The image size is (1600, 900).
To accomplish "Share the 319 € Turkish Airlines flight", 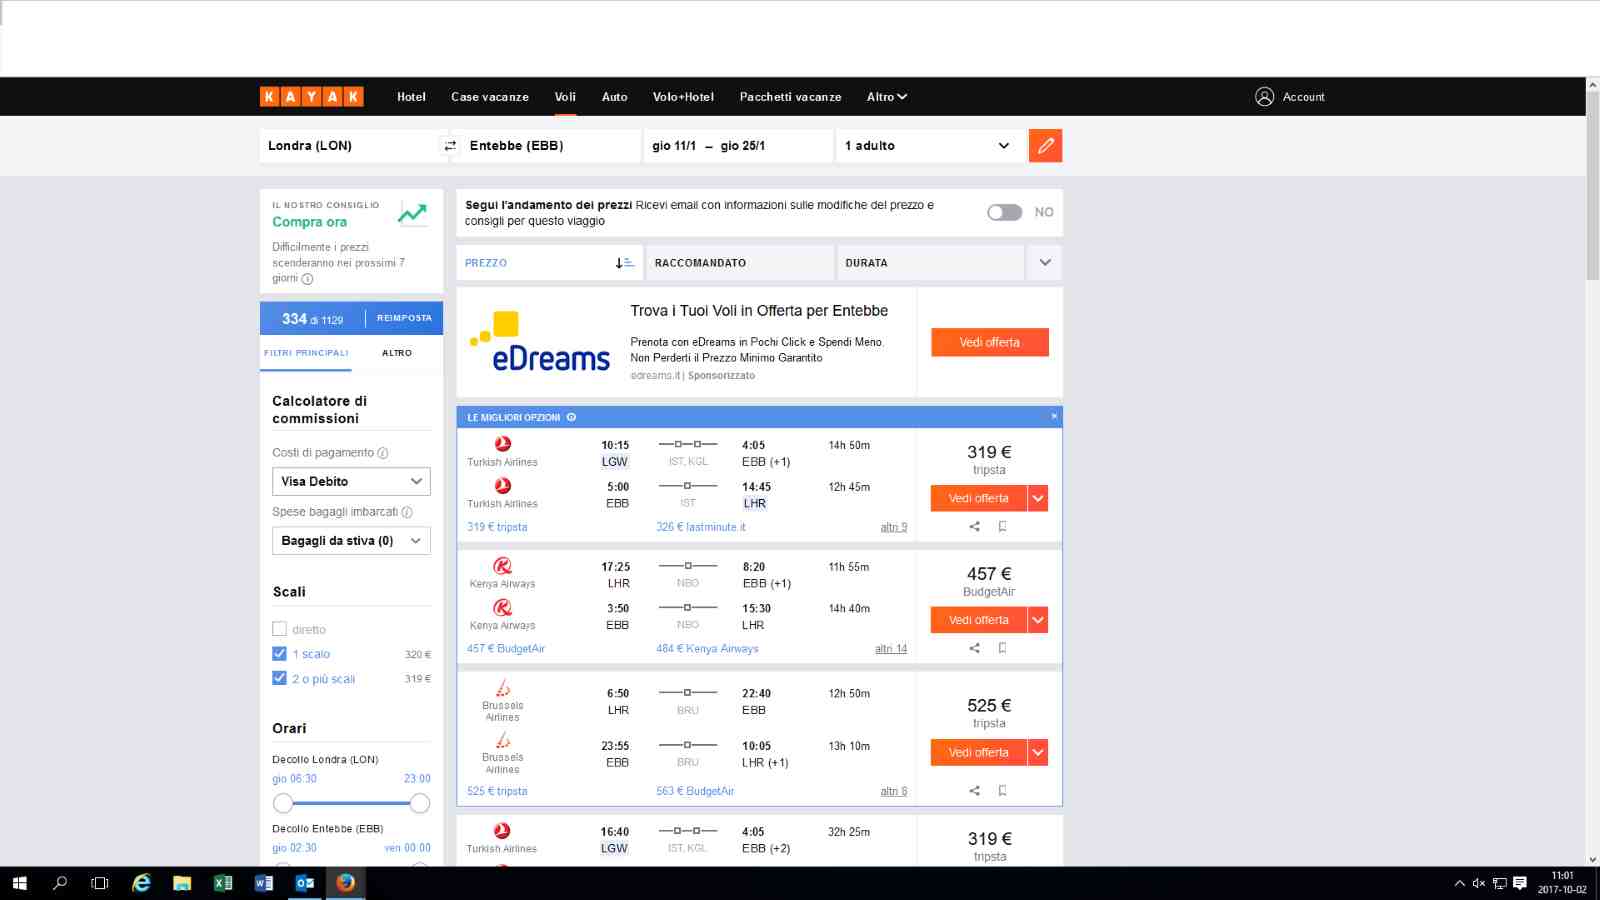I will click(974, 526).
